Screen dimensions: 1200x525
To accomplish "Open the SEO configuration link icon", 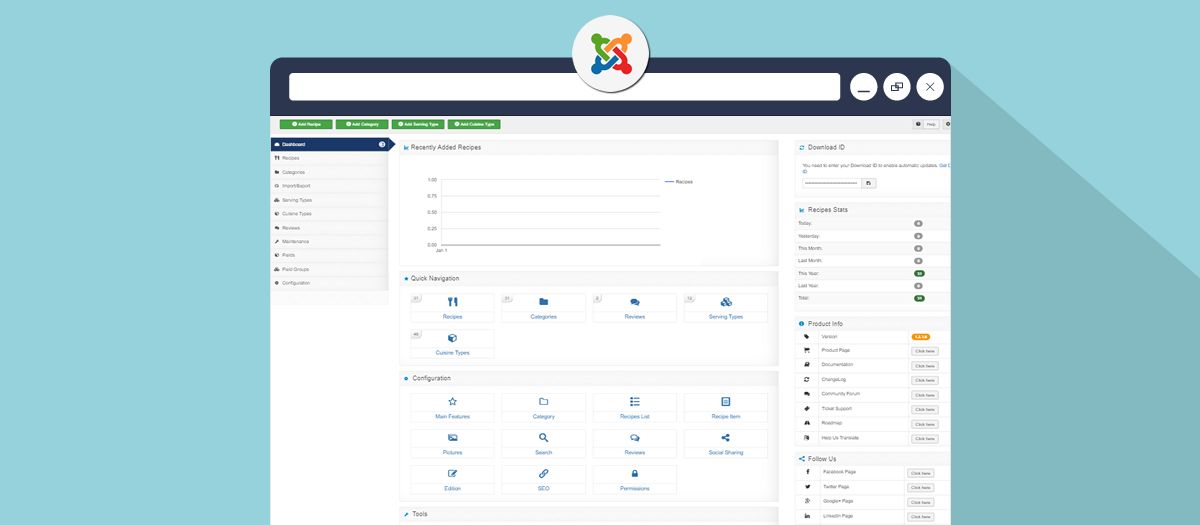I will 543,473.
